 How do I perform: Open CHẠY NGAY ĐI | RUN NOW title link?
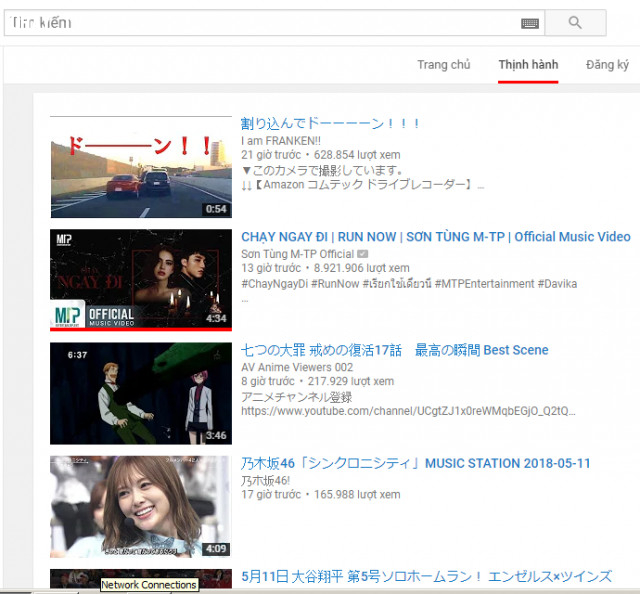click(436, 236)
